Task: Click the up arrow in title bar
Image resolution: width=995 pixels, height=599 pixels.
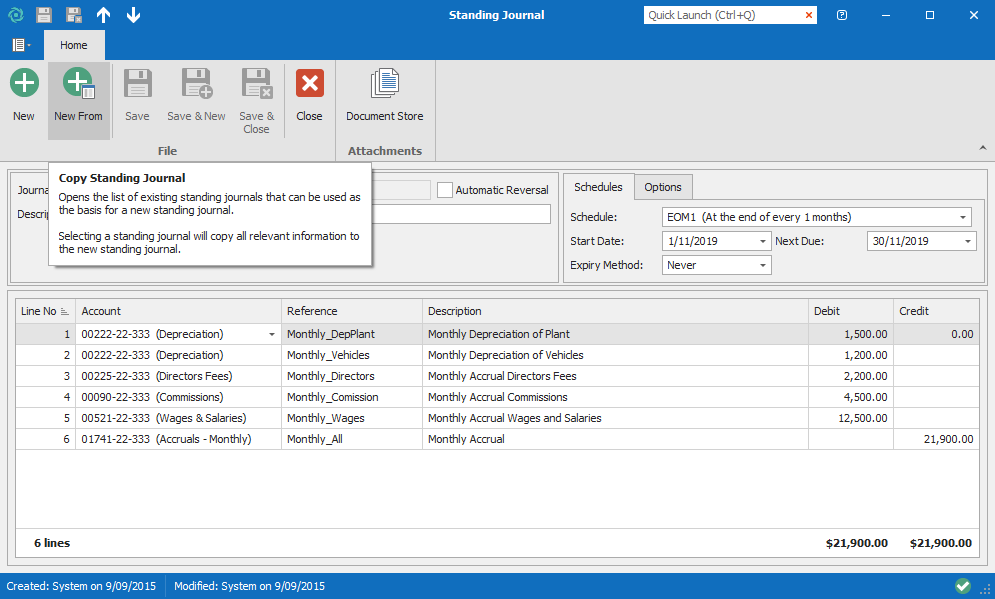Action: 104,15
